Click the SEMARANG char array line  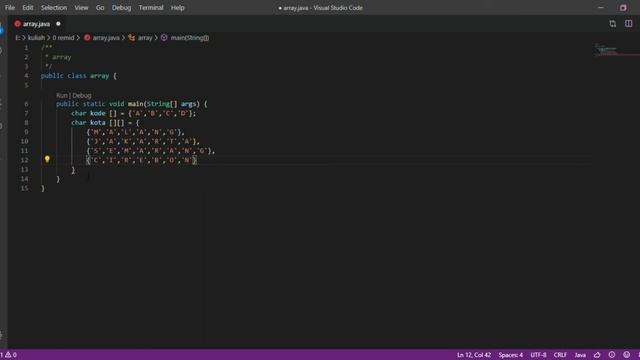(150, 151)
